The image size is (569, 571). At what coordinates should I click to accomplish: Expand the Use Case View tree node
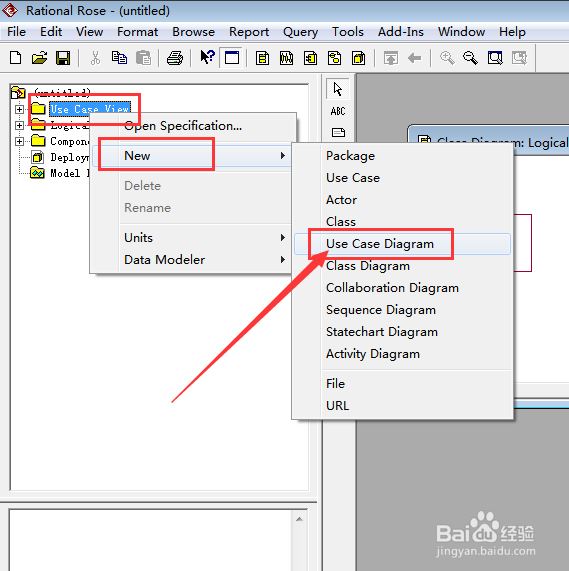coord(19,109)
